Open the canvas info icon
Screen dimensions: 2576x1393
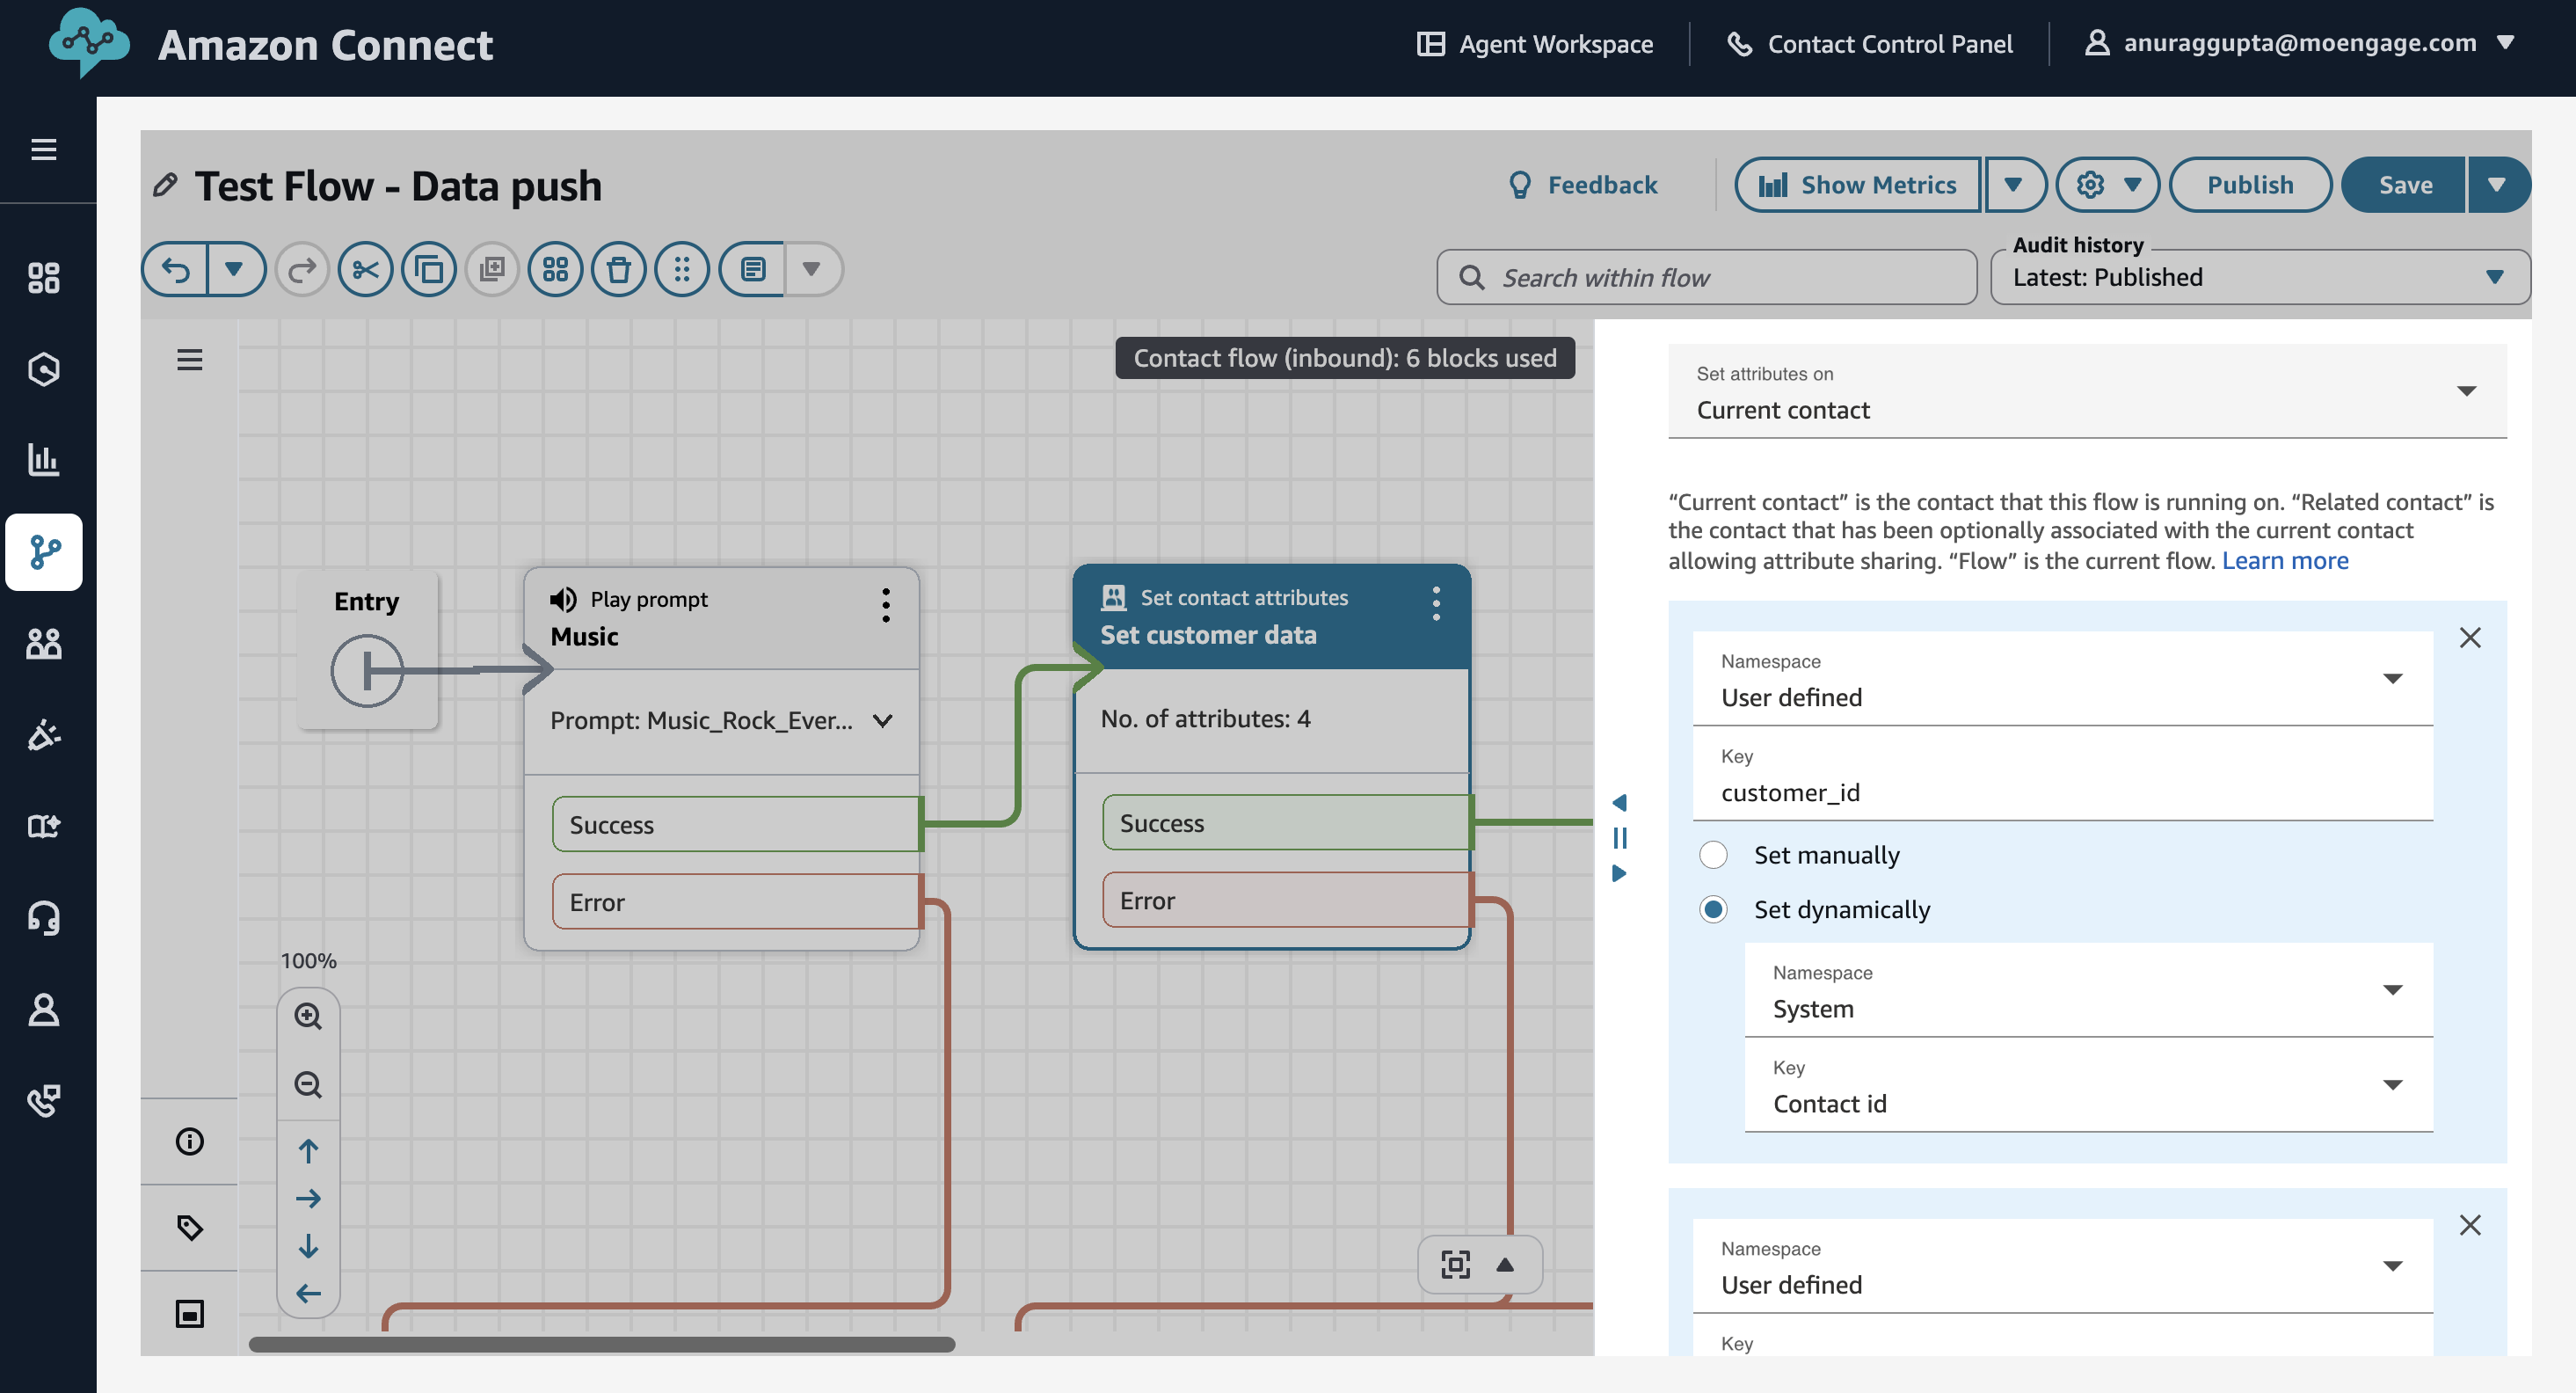(189, 1141)
